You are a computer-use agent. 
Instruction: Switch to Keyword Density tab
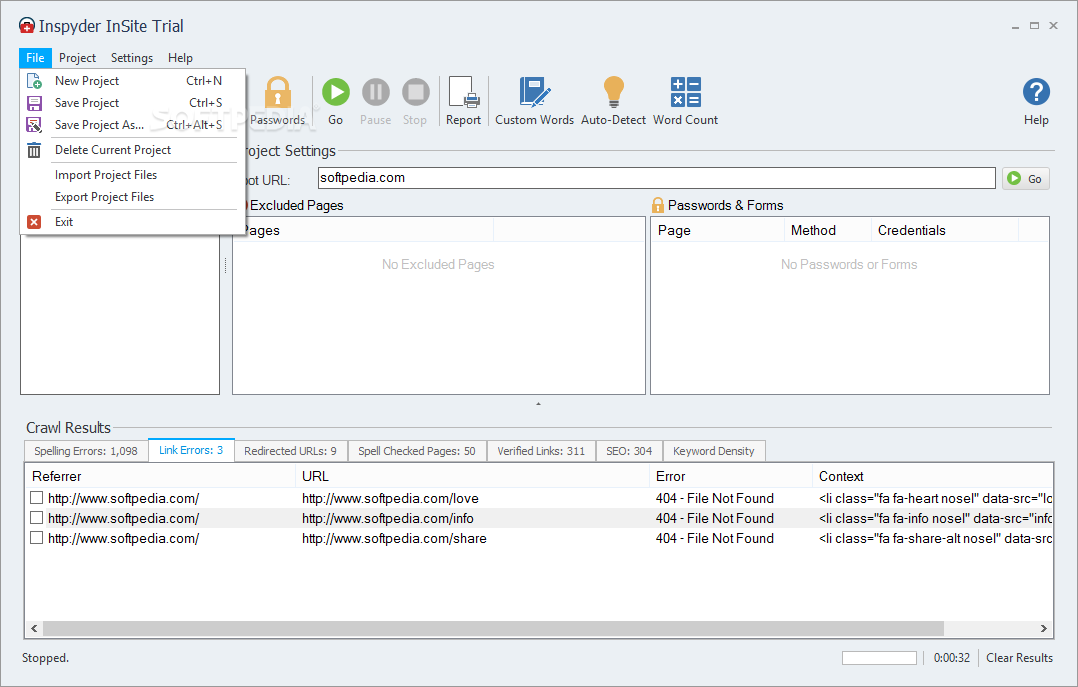pos(714,451)
